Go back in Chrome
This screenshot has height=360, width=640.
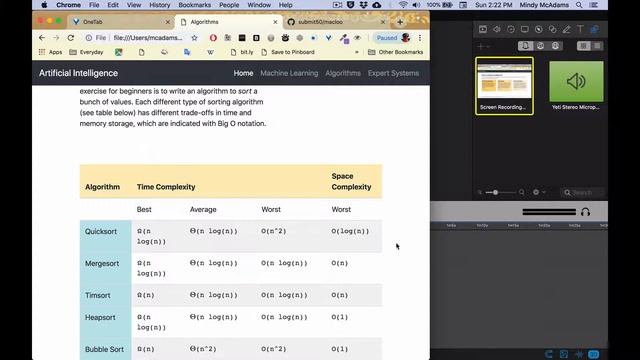point(42,38)
